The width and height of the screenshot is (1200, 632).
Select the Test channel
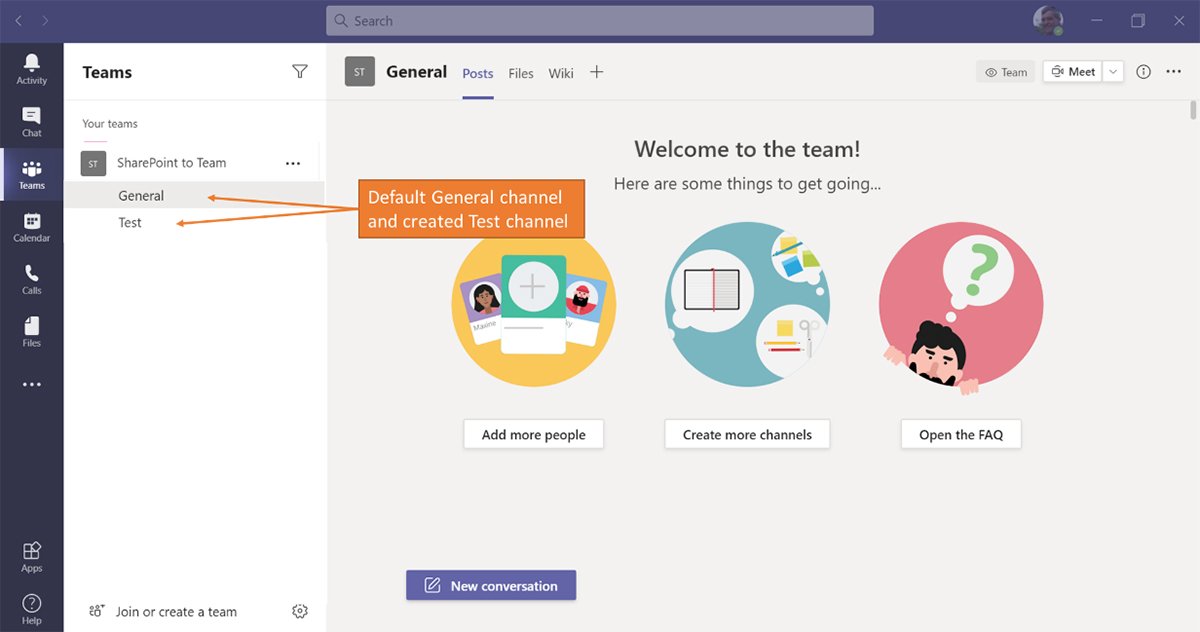130,223
